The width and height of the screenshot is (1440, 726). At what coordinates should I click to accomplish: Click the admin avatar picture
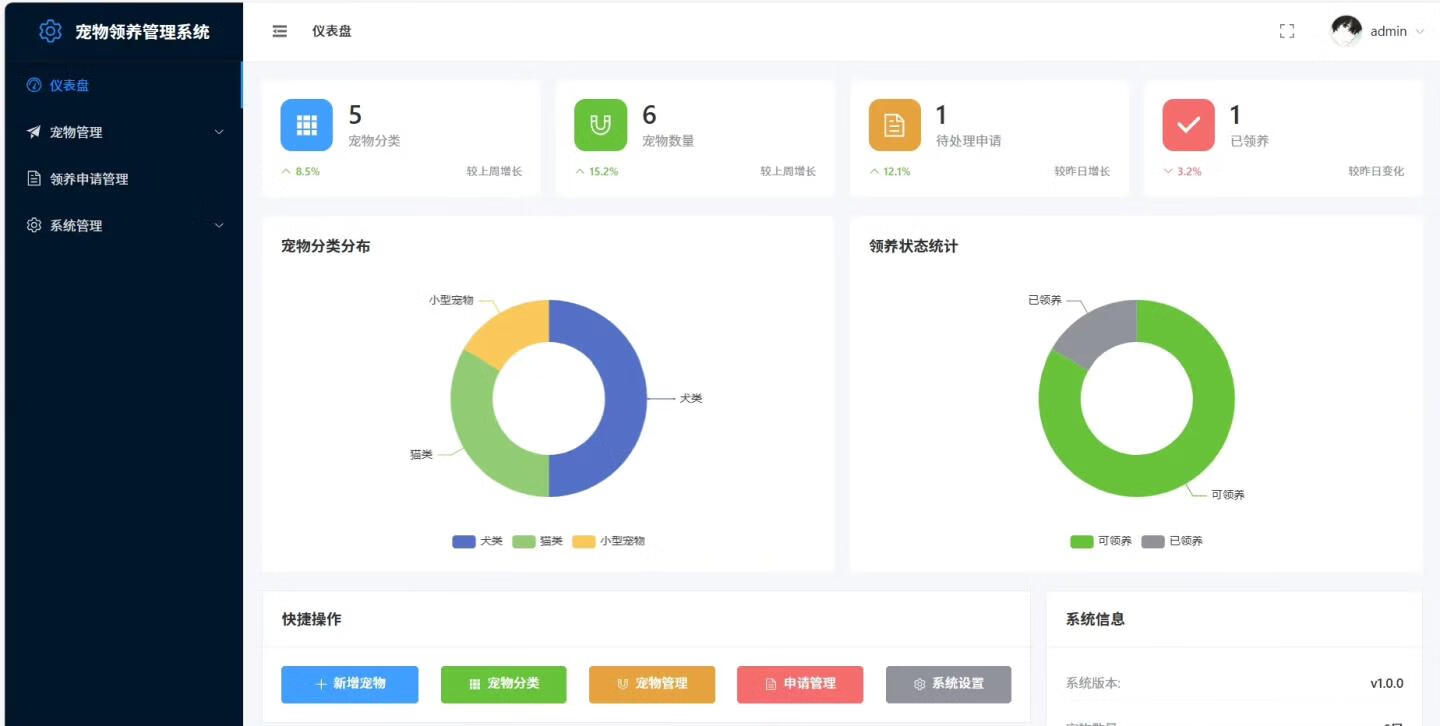pos(1346,31)
